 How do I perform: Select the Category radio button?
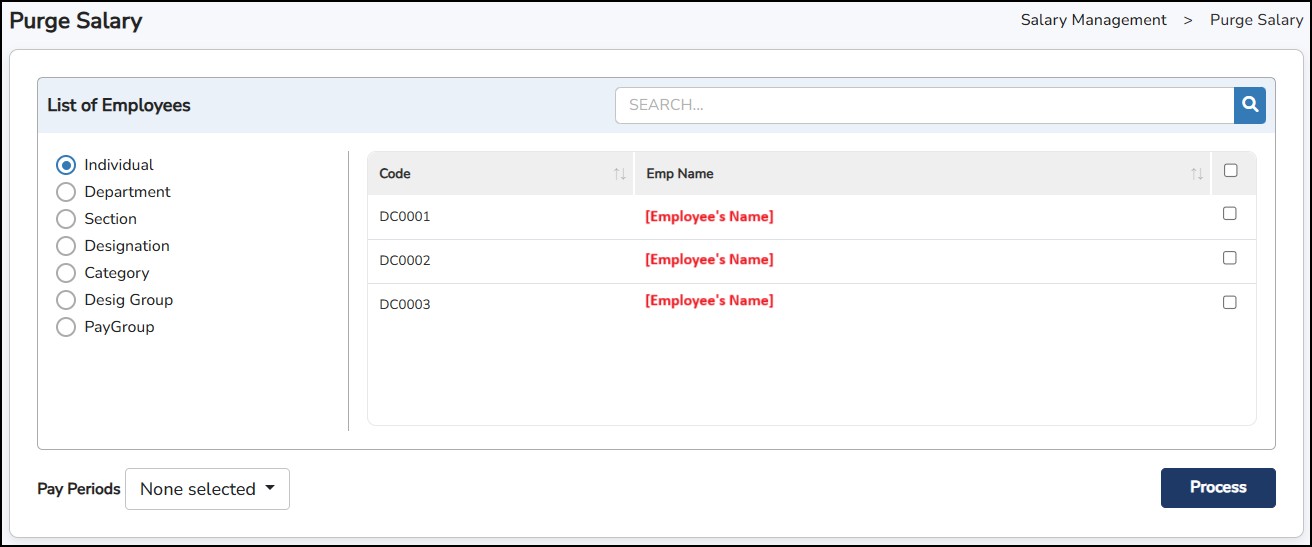click(x=66, y=273)
